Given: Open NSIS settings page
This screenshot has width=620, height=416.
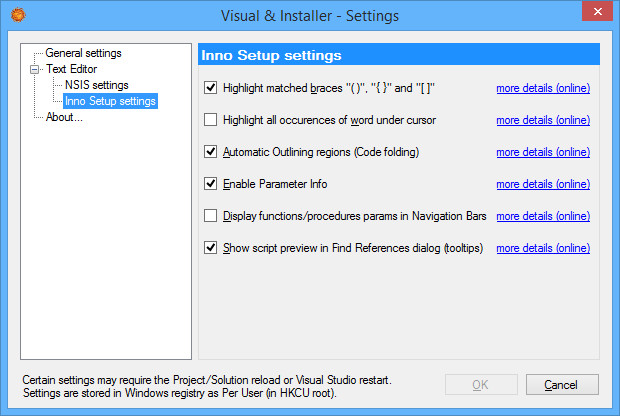Looking at the screenshot, I should point(96,85).
